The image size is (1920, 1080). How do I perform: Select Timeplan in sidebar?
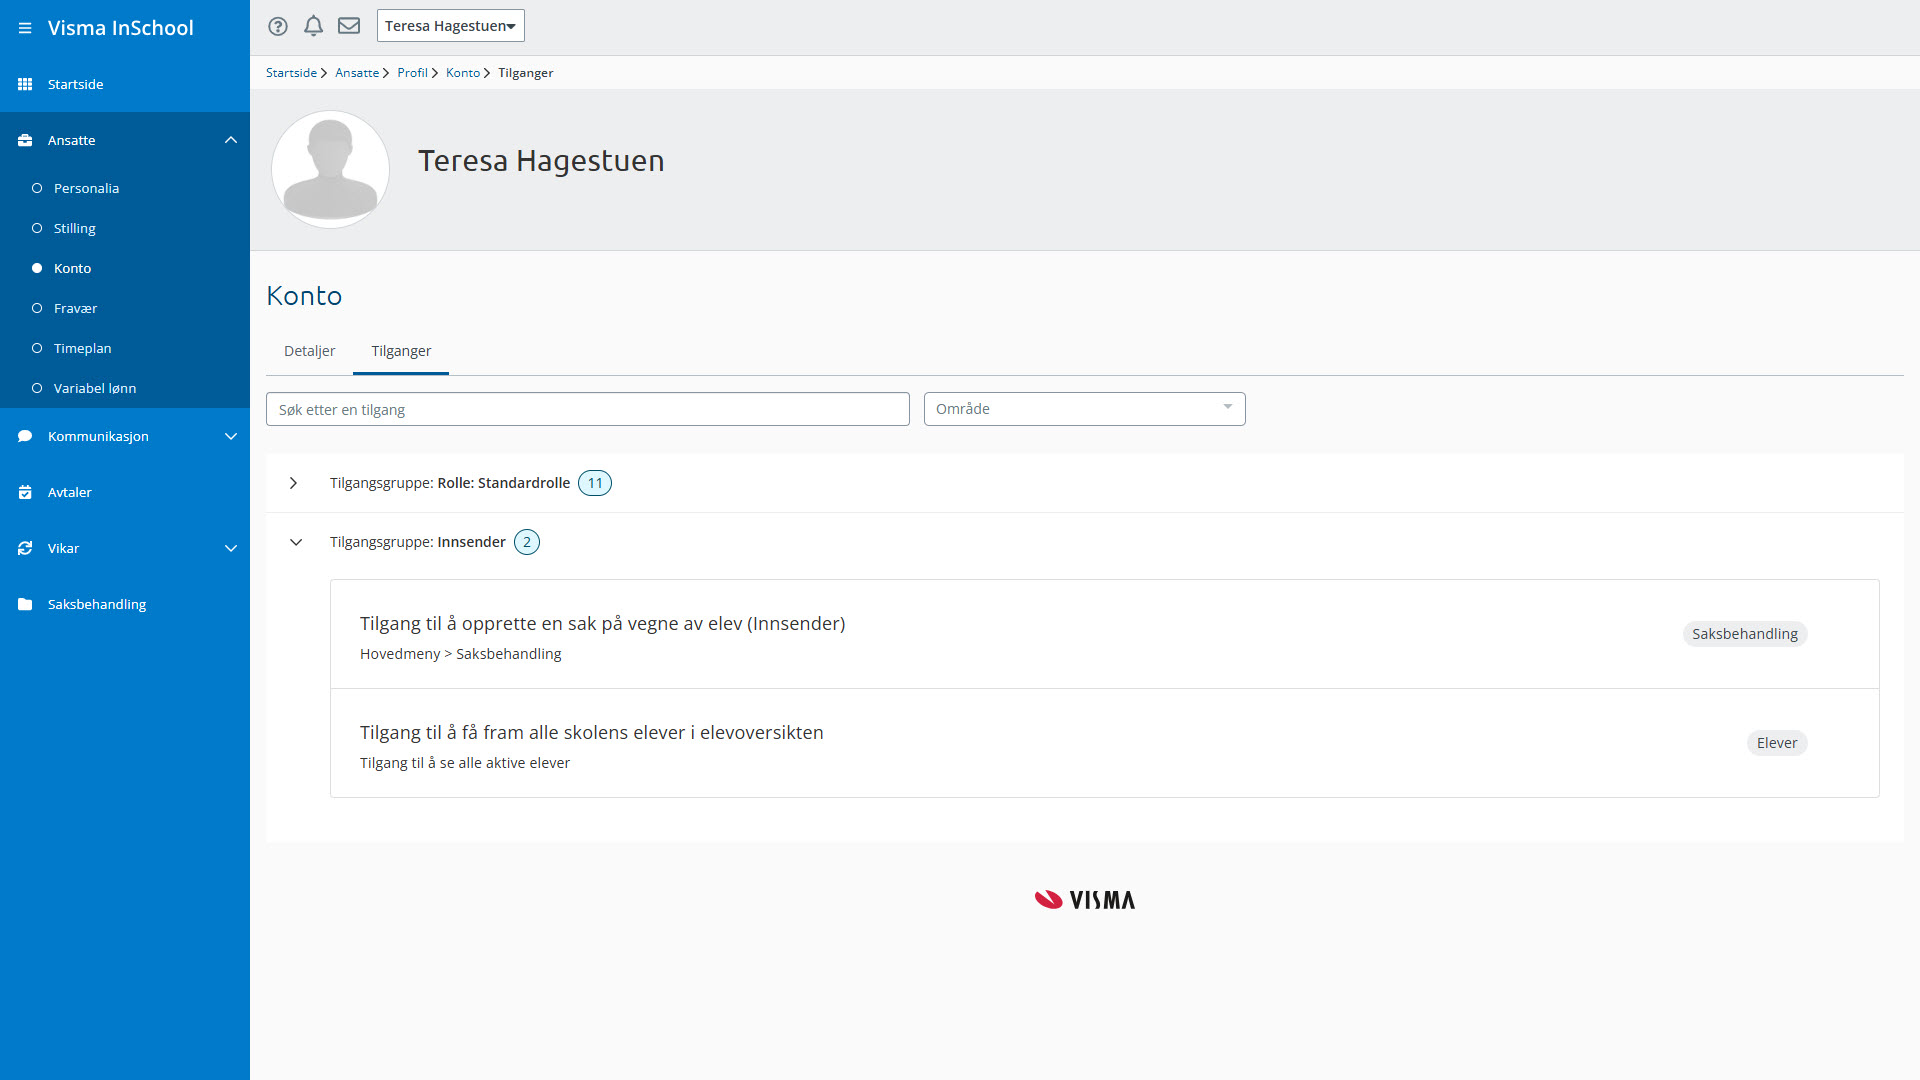coord(82,348)
